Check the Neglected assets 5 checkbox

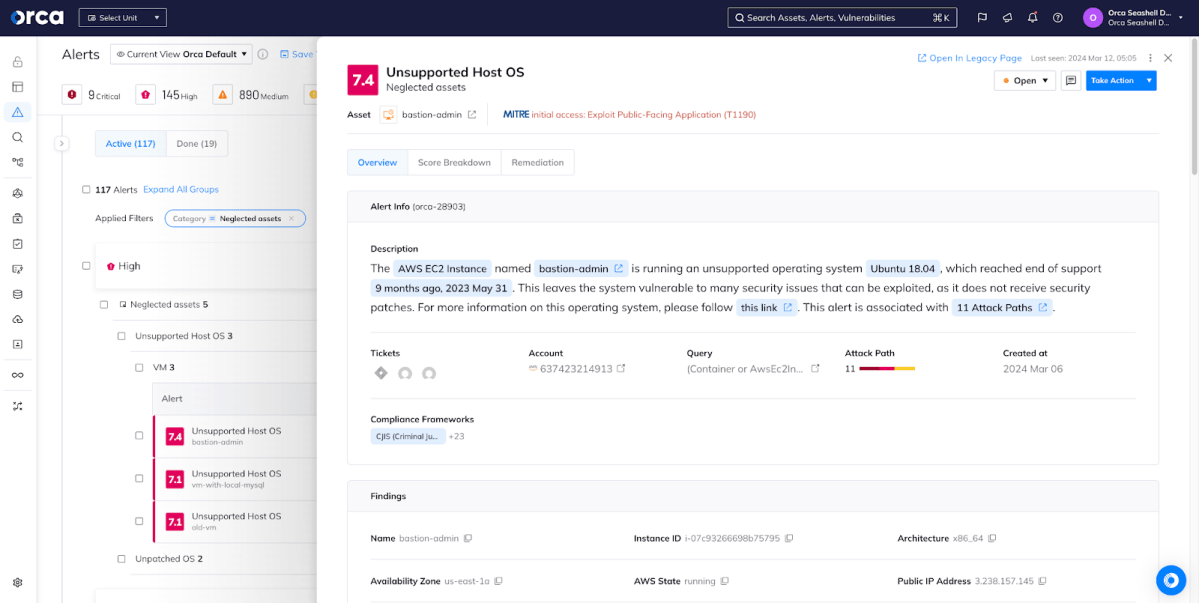click(104, 304)
